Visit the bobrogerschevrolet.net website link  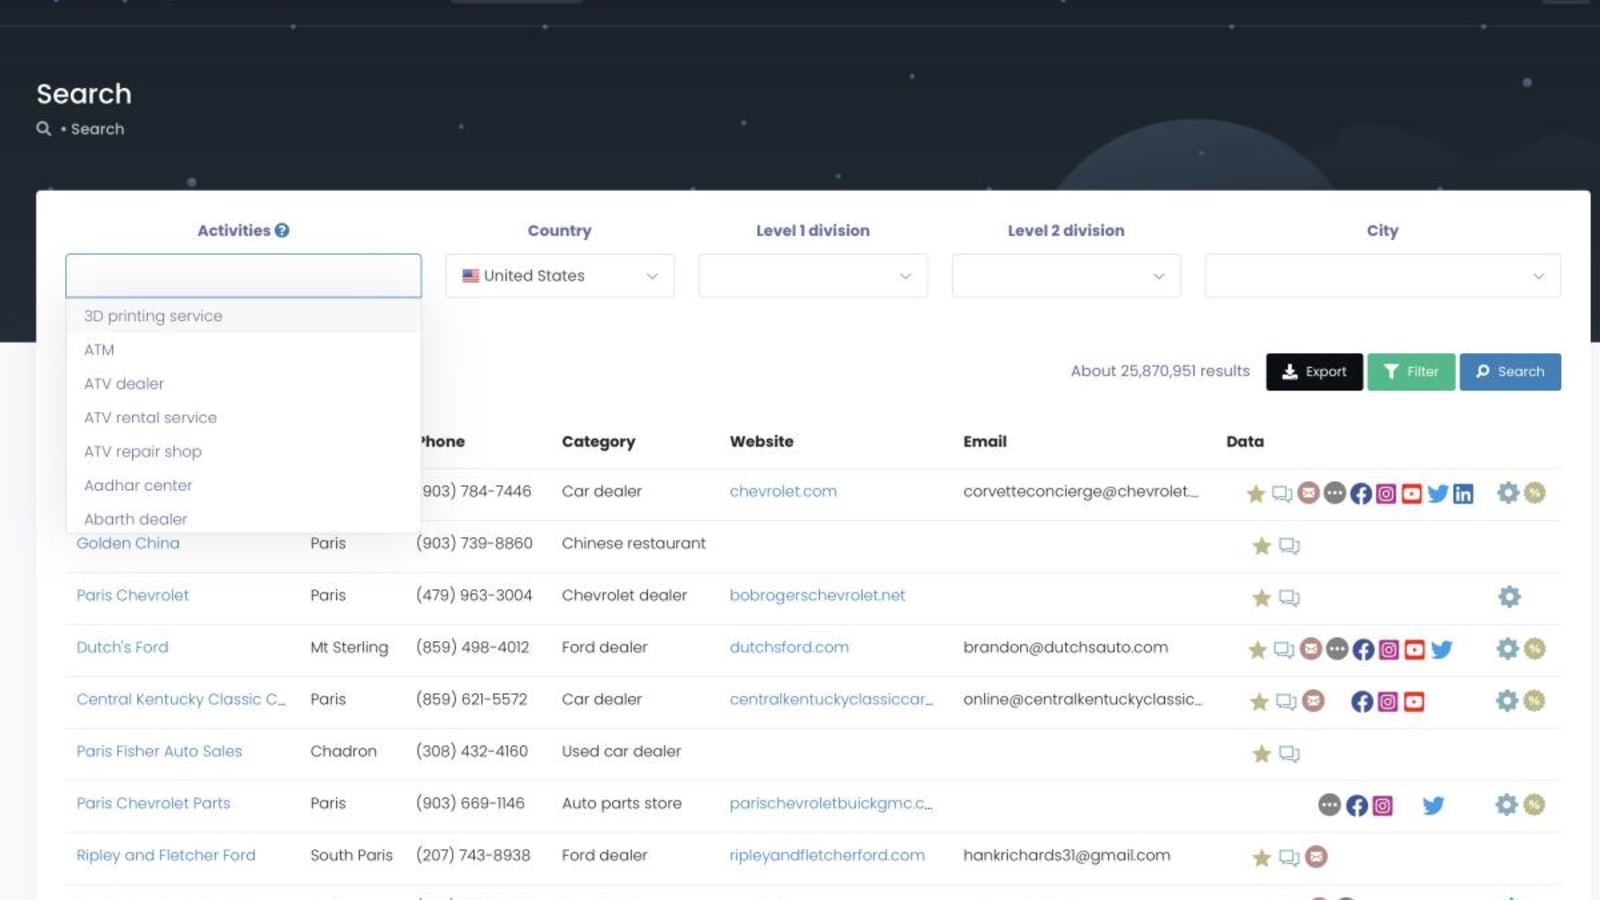tap(817, 595)
